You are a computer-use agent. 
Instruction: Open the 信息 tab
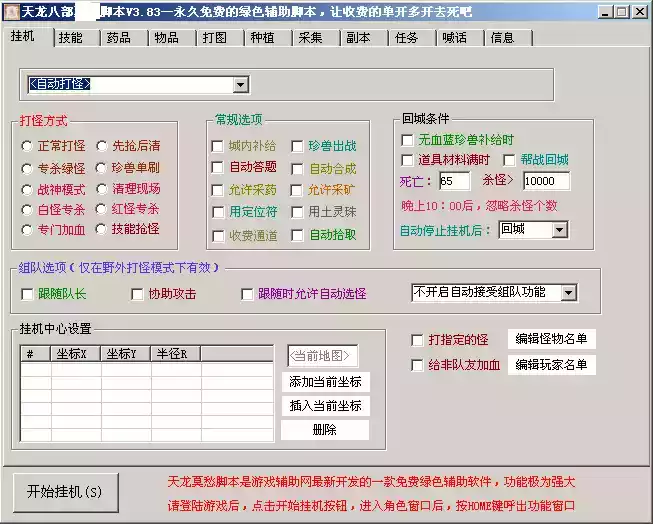[508, 38]
